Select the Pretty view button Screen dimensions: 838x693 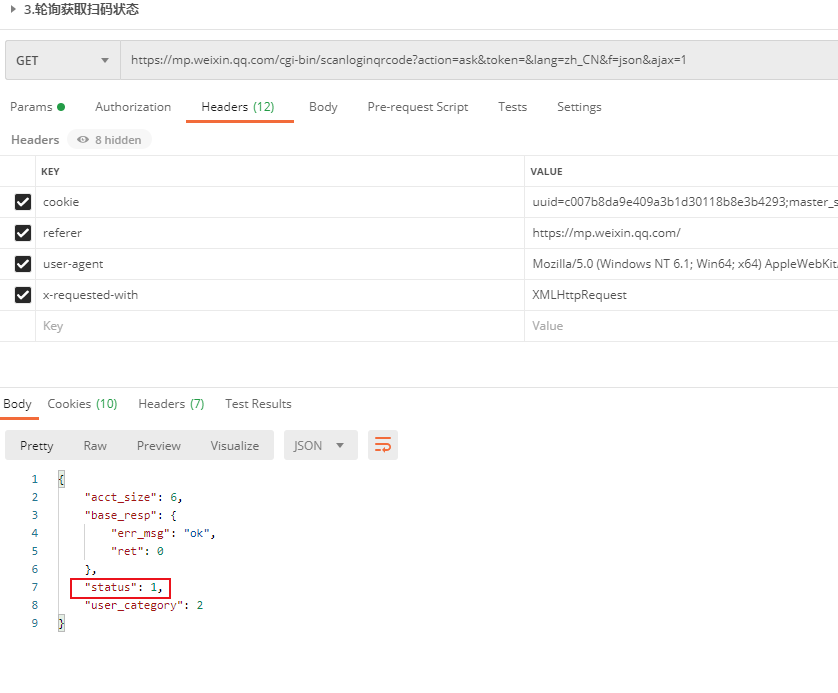coord(36,446)
